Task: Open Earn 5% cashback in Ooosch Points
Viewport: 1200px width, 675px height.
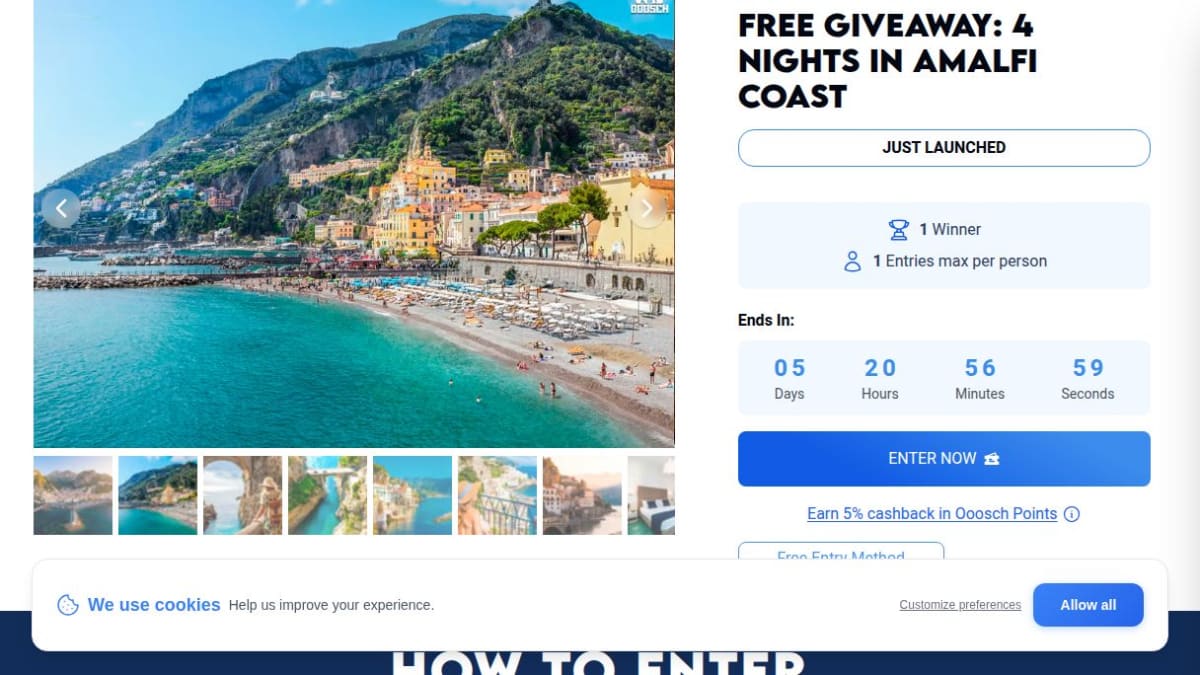Action: (932, 513)
